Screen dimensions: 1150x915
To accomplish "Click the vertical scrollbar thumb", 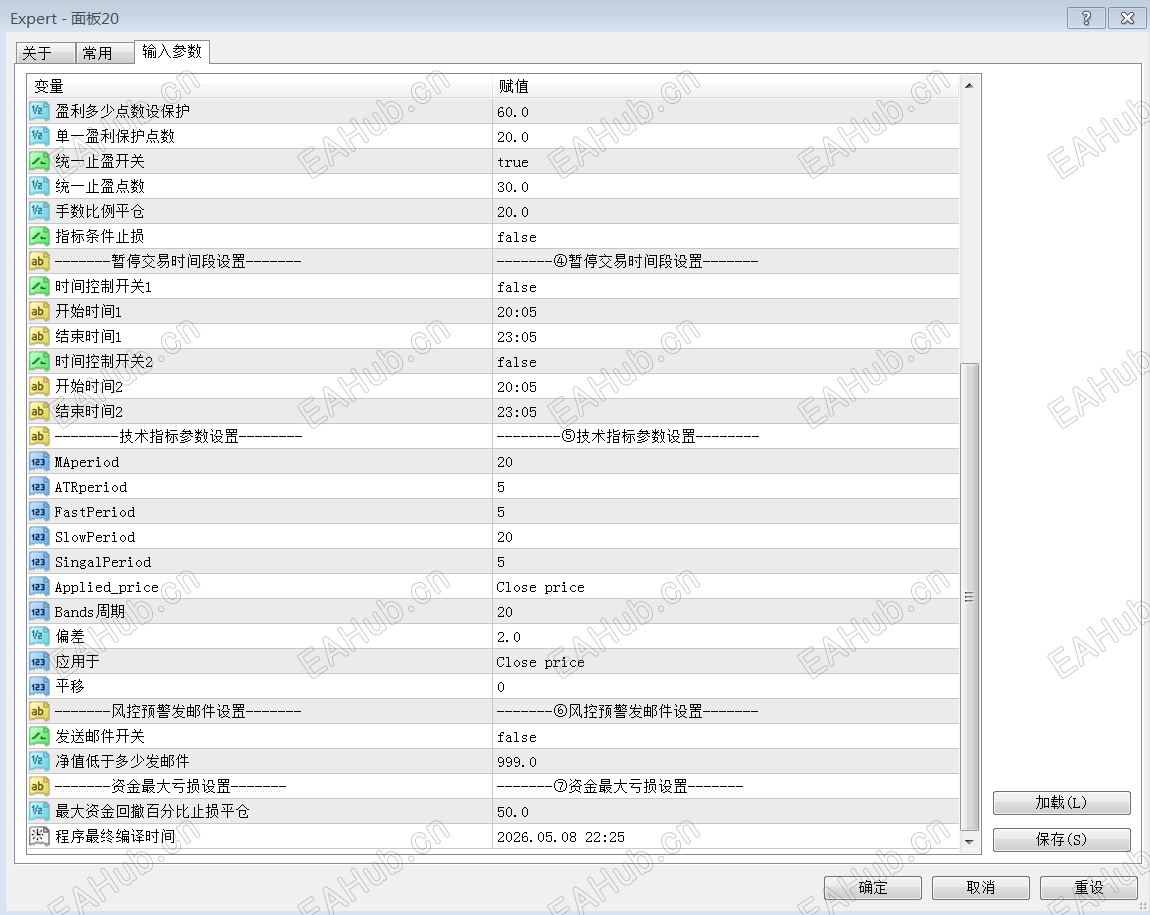I will (970, 597).
